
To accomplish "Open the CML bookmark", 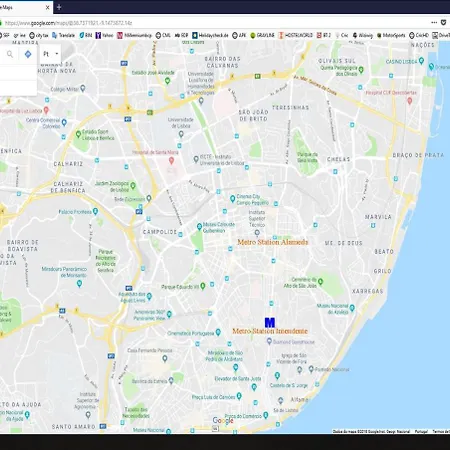I will tap(163, 35).
